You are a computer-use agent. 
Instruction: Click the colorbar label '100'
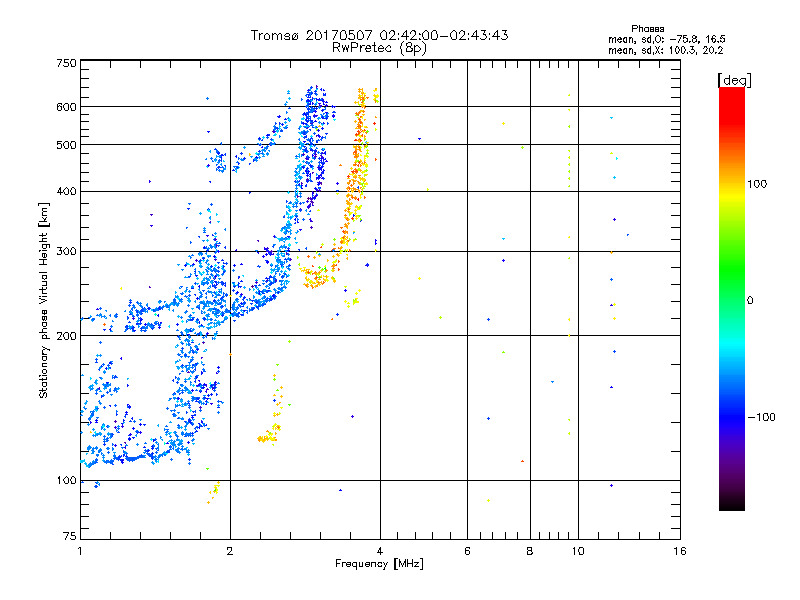click(x=757, y=184)
